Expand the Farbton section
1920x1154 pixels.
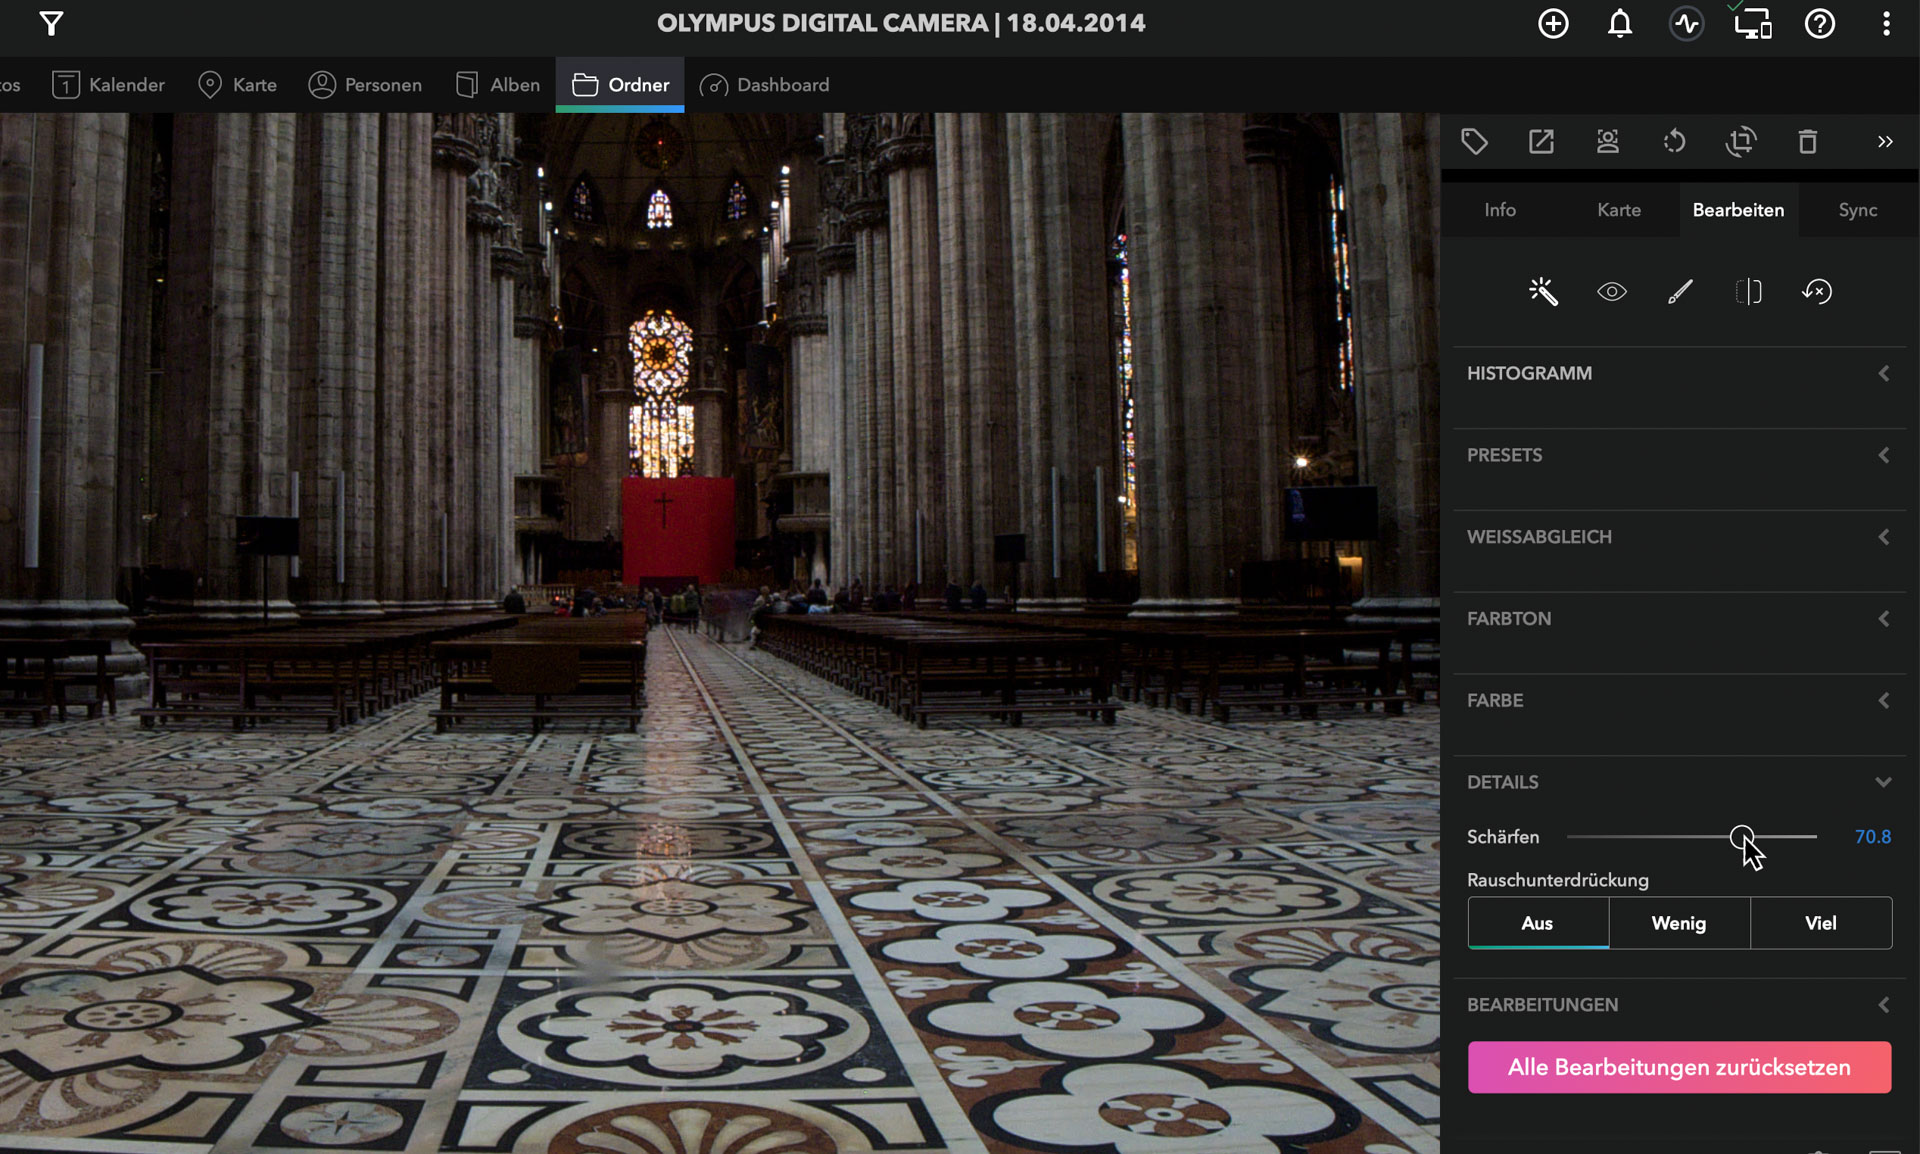tap(1679, 619)
